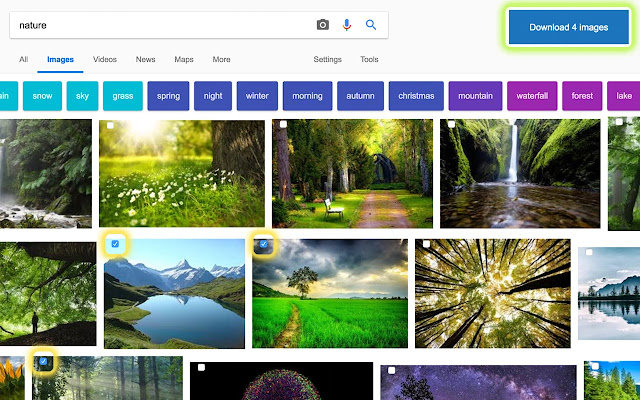640x400 pixels.
Task: Click the microphone voice search icon
Action: tap(347, 25)
